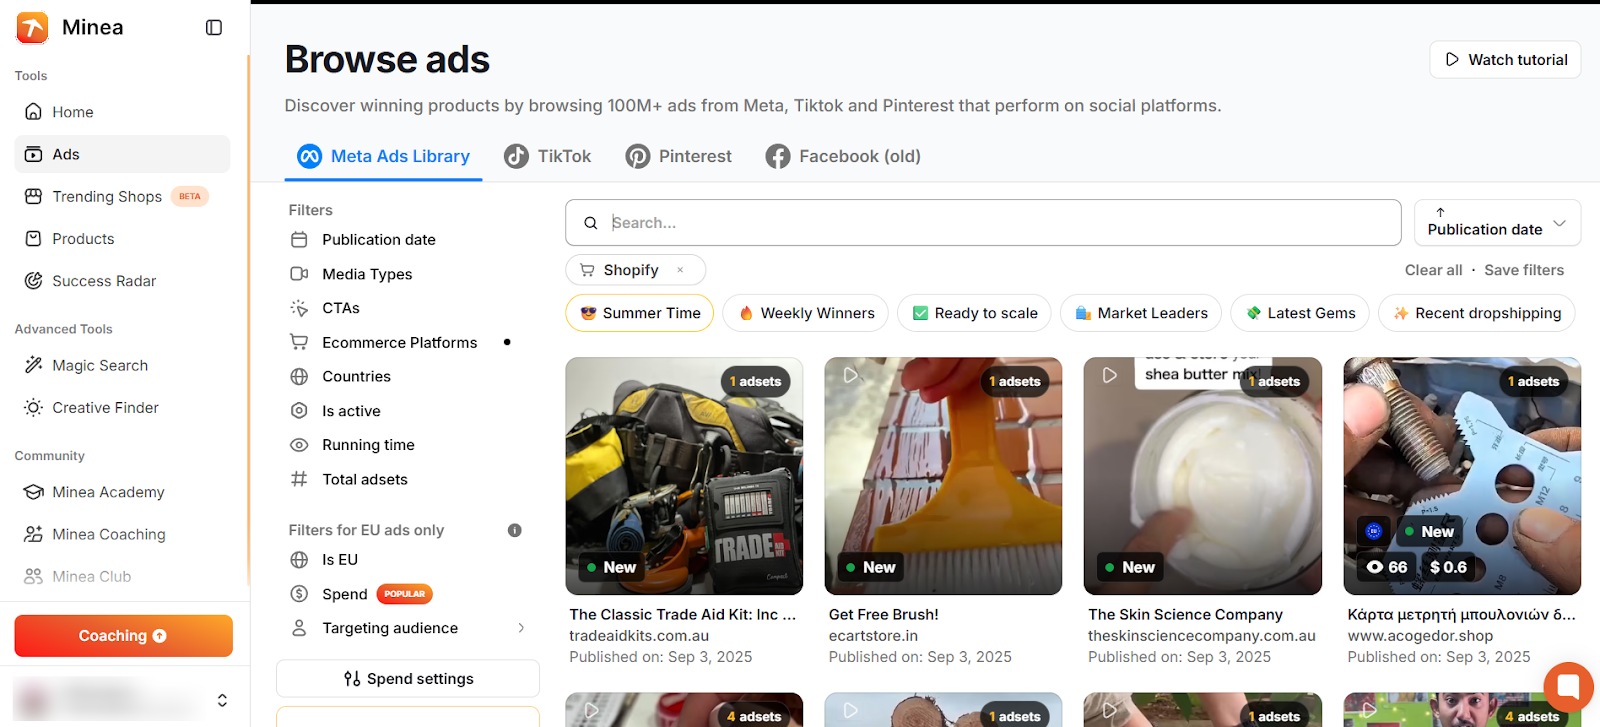Viewport: 1600px width, 727px height.
Task: Open Creative Finder tool
Action: pyautogui.click(x=105, y=408)
